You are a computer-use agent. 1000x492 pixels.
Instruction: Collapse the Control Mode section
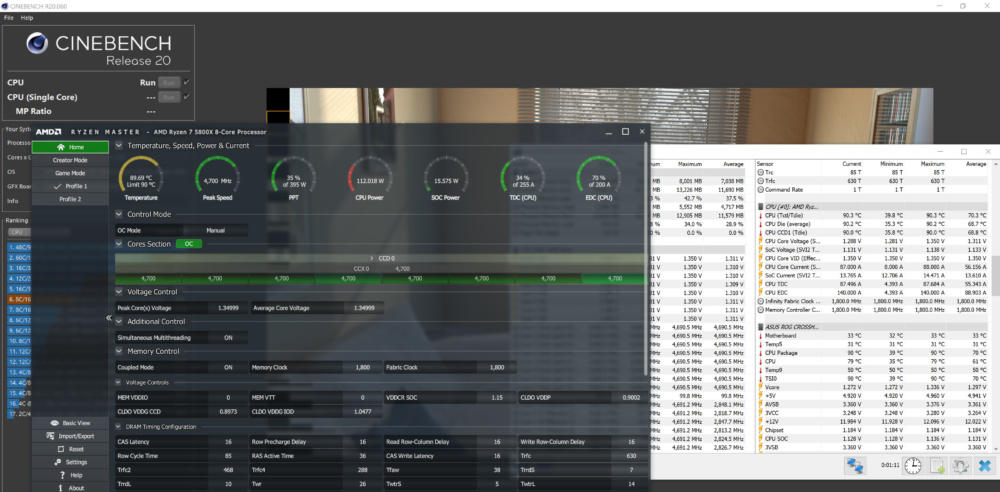(x=119, y=214)
